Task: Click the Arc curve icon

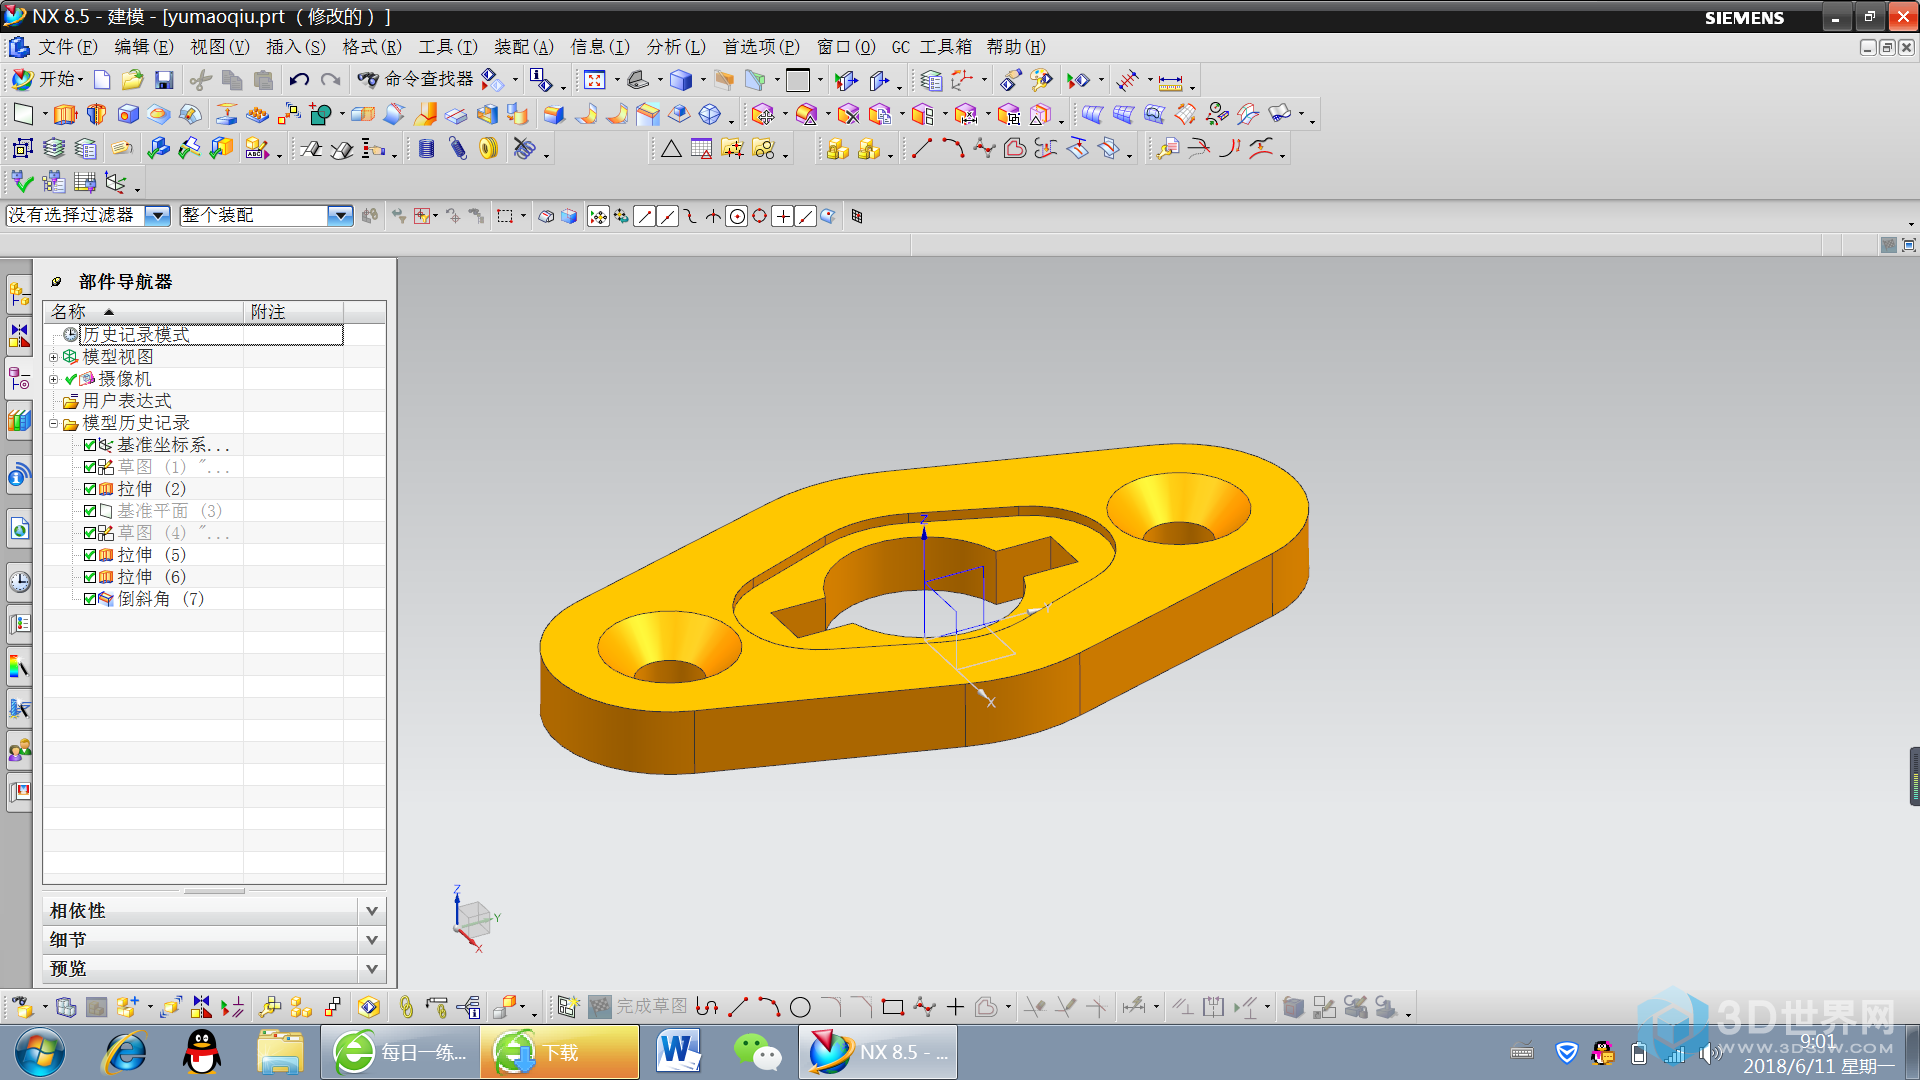Action: coord(953,149)
